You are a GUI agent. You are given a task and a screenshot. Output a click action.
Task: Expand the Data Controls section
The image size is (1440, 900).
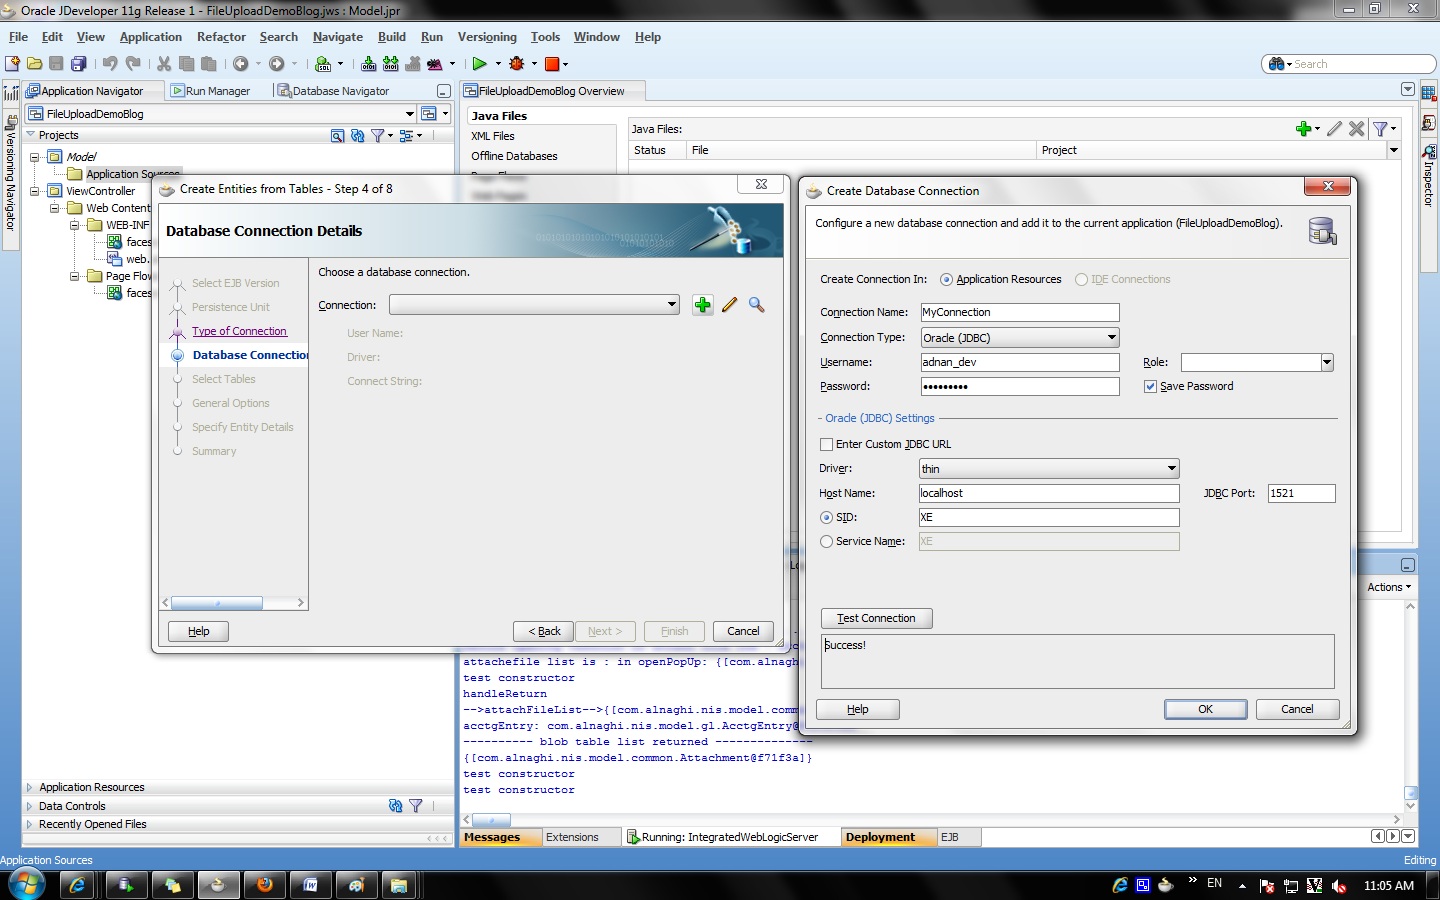[30, 806]
